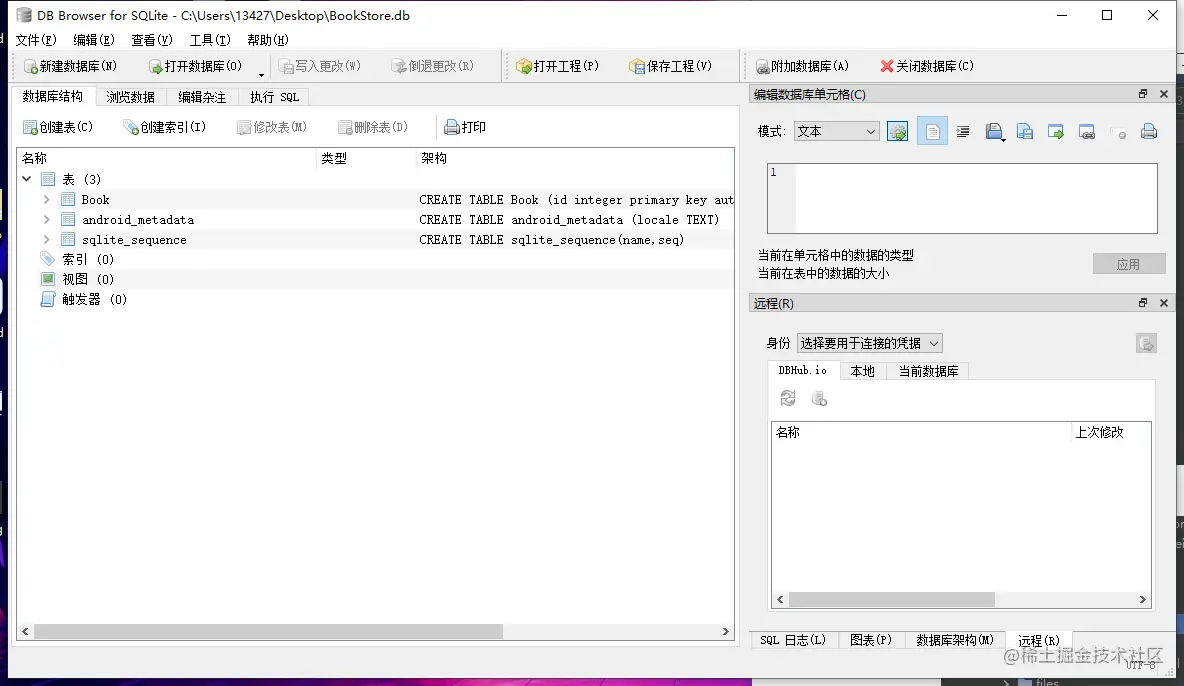Select the sqlite_sequence table row
The height and width of the screenshot is (686, 1184).
[x=375, y=239]
